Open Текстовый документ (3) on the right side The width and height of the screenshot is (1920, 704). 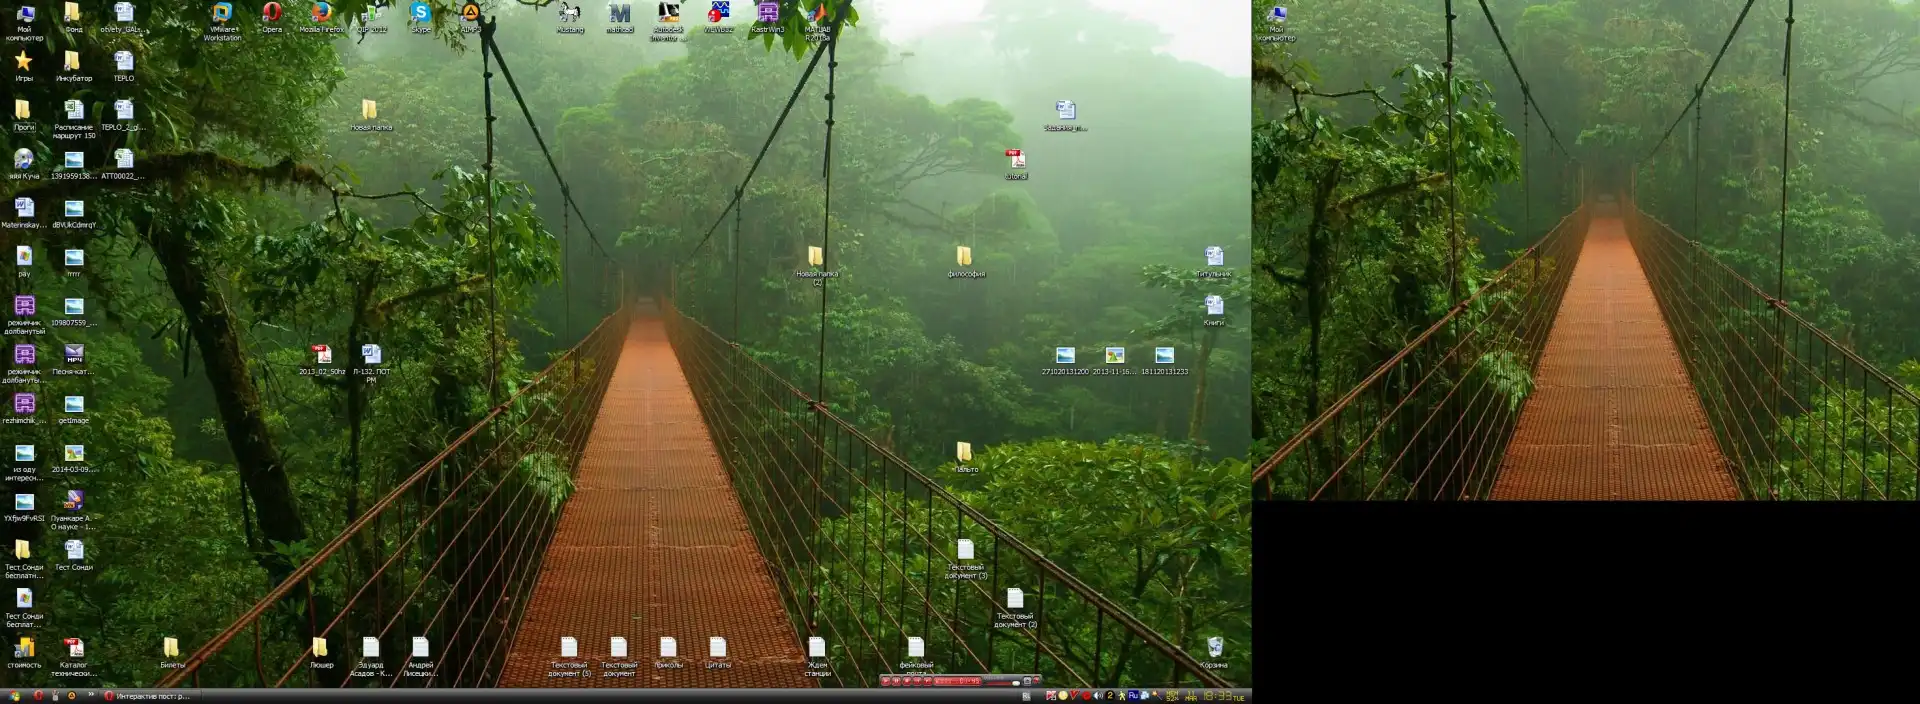click(965, 559)
